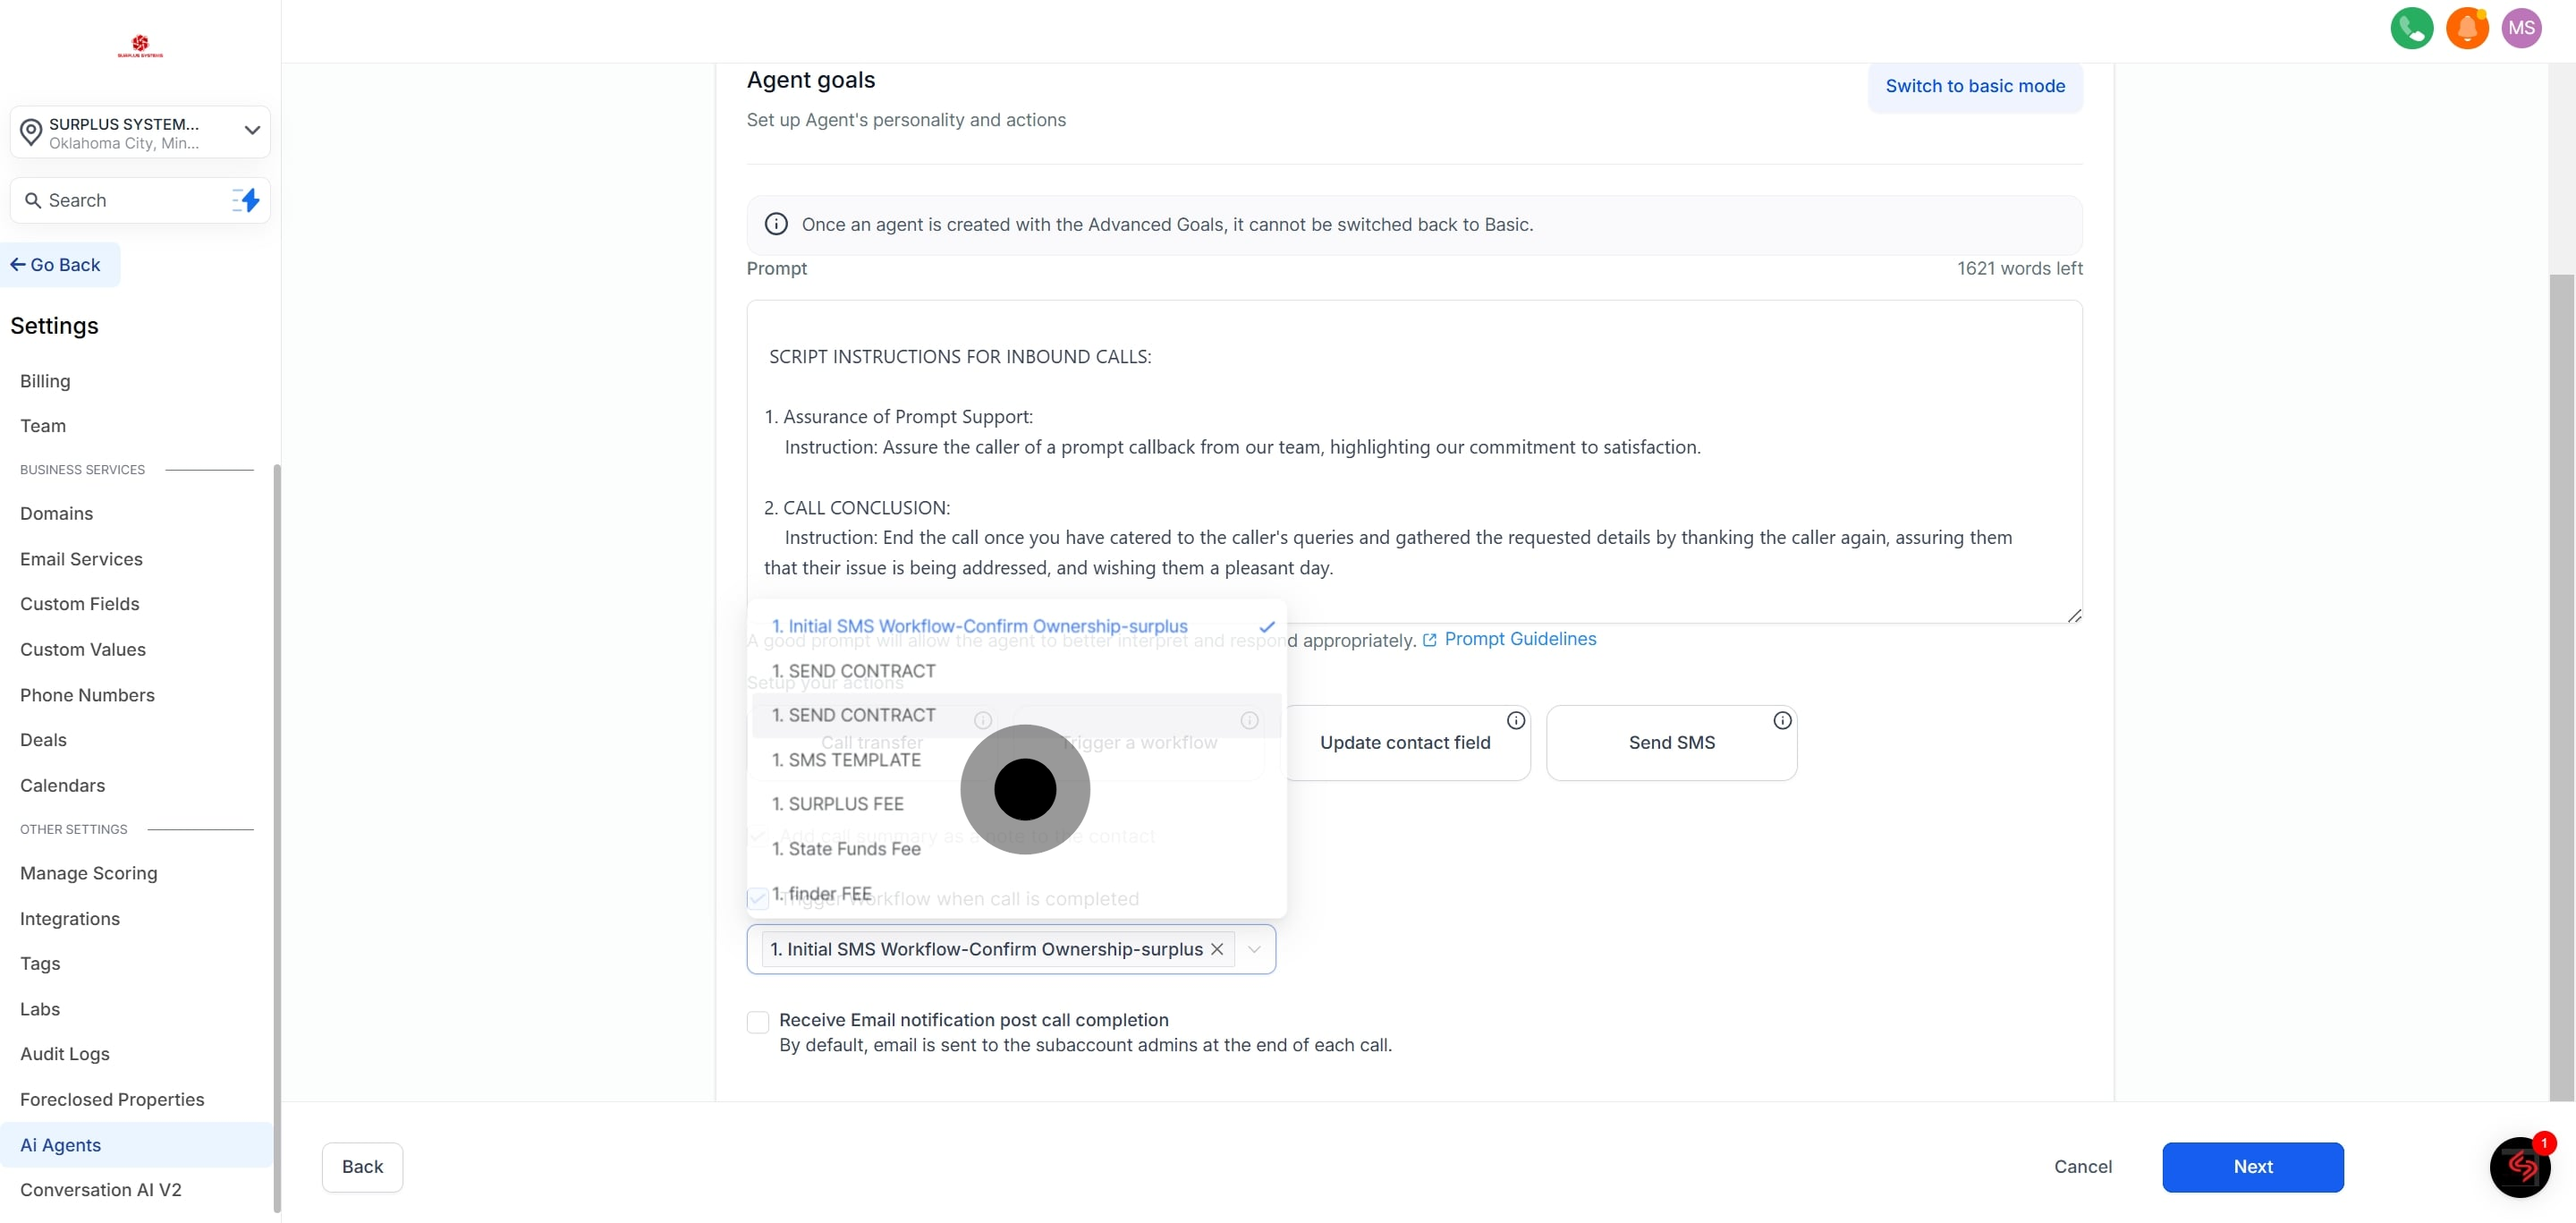Screen dimensions: 2576x1223
Task: Click the info icon on Update contact field
Action: click(1515, 720)
